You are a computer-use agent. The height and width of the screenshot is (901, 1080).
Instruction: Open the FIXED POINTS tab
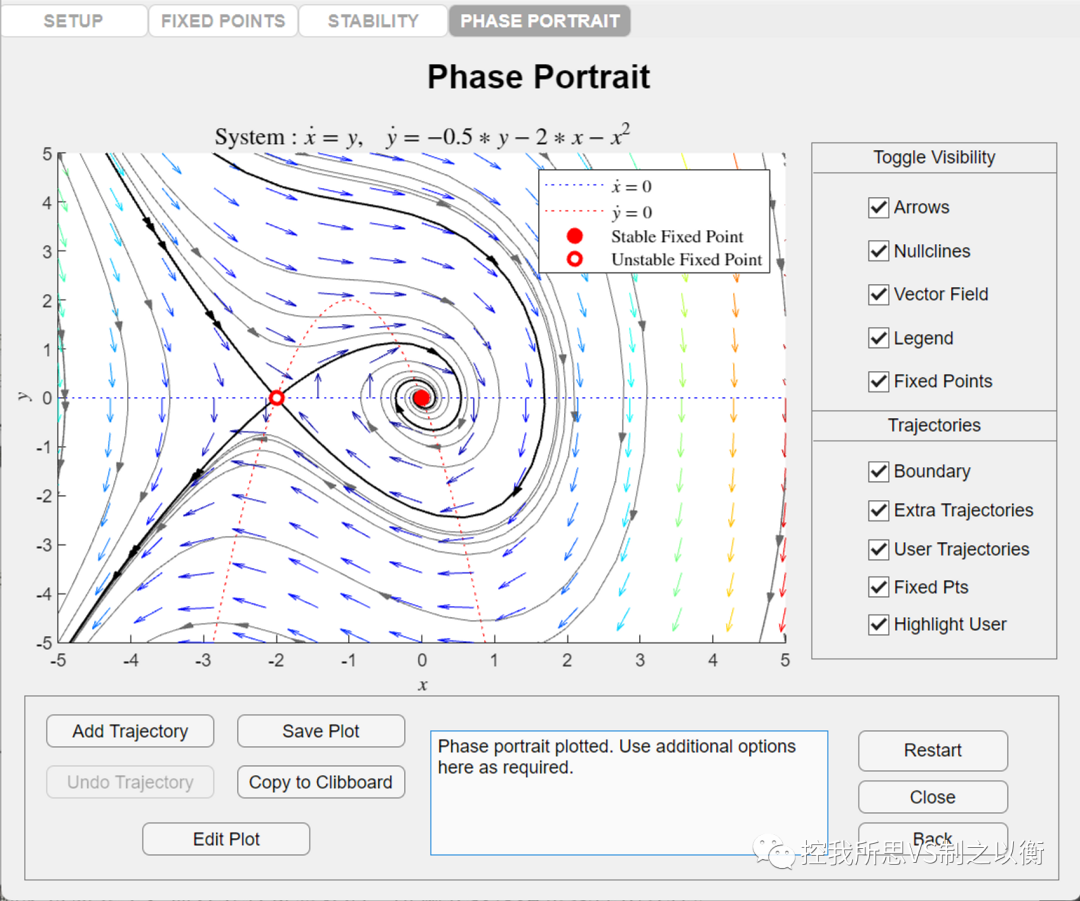click(223, 21)
